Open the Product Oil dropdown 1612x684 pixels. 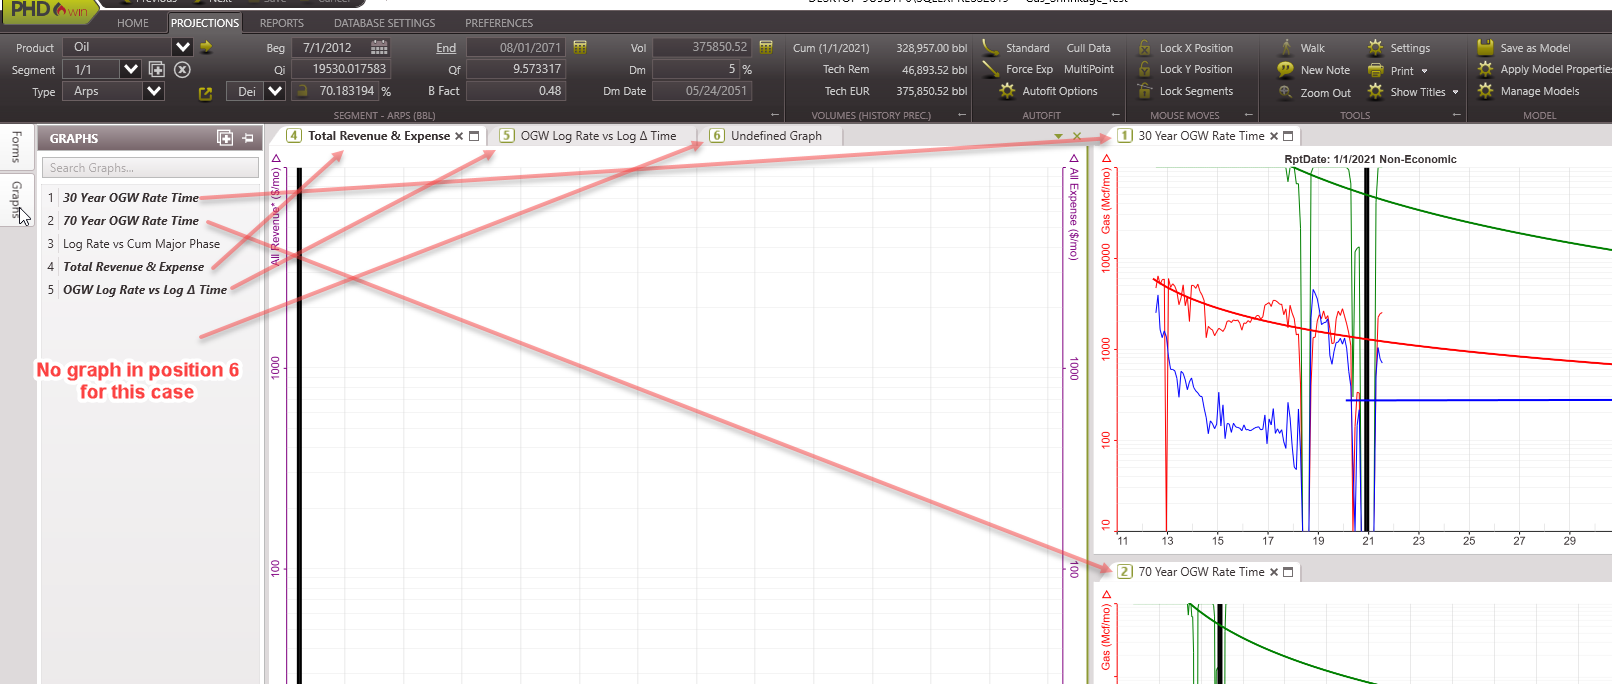click(x=182, y=47)
